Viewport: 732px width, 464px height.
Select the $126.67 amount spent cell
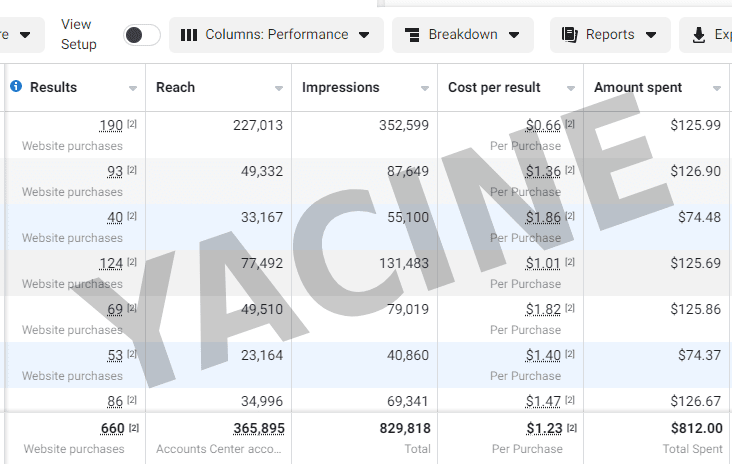tap(696, 401)
